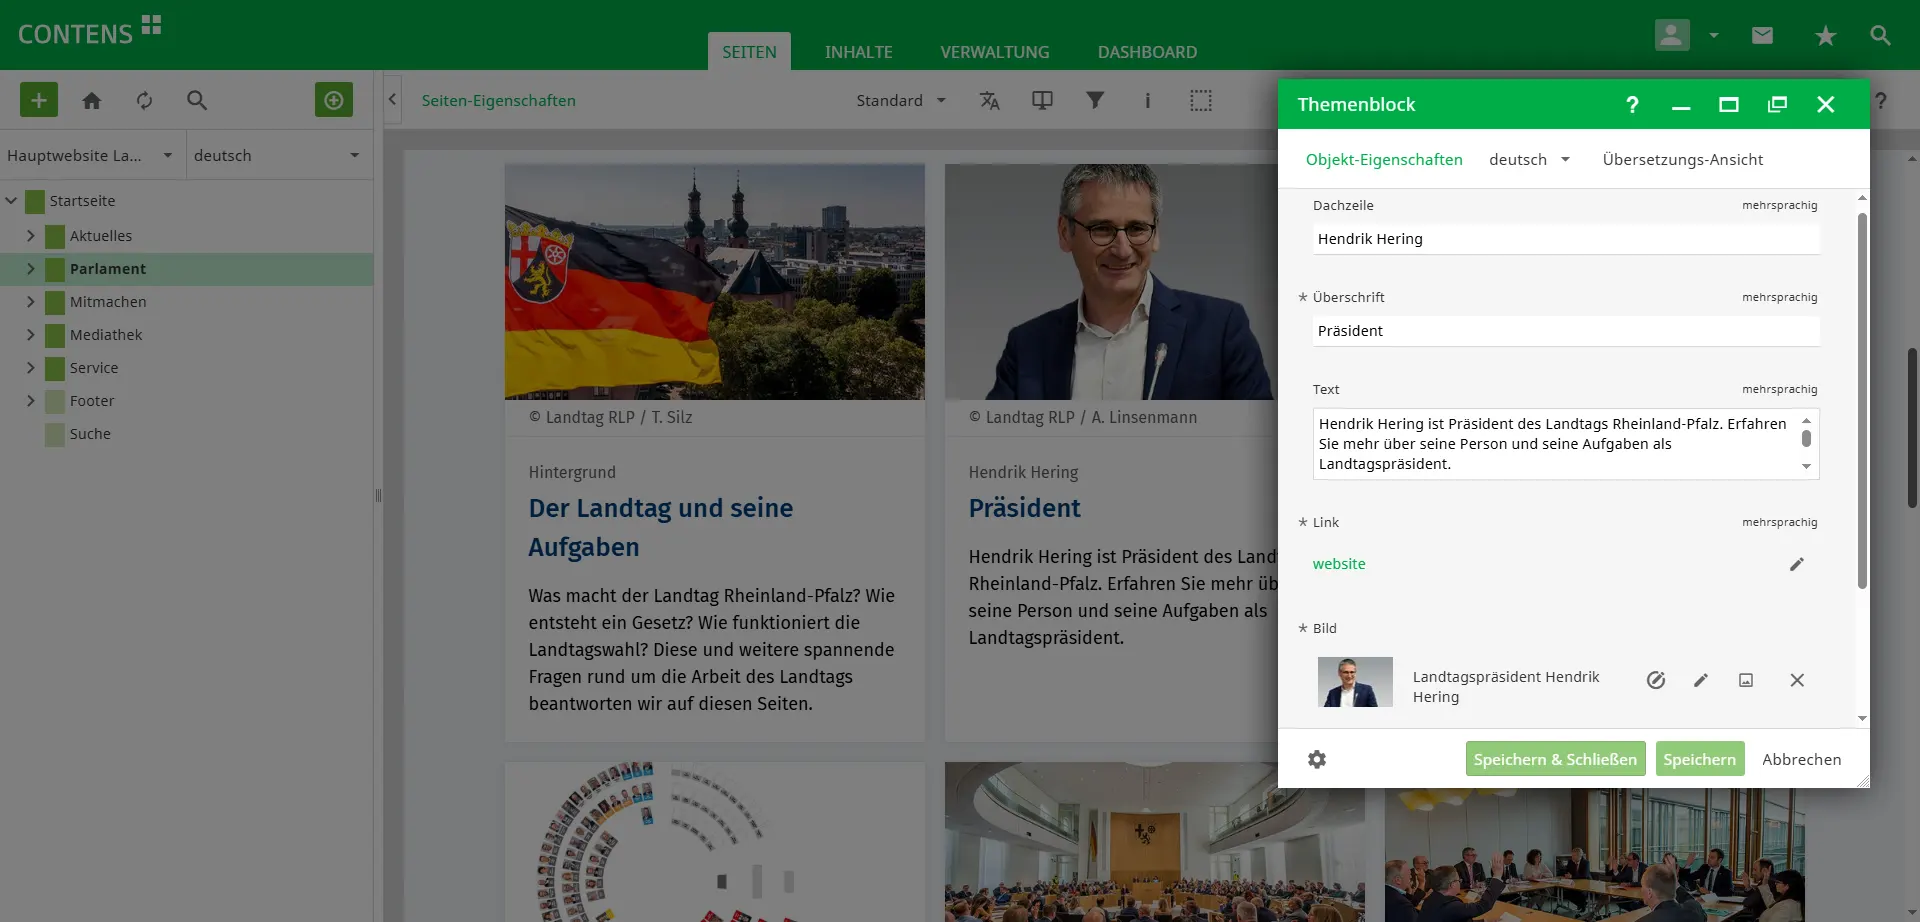This screenshot has height=922, width=1920.
Task: Click the Abbrechen button
Action: tap(1801, 759)
